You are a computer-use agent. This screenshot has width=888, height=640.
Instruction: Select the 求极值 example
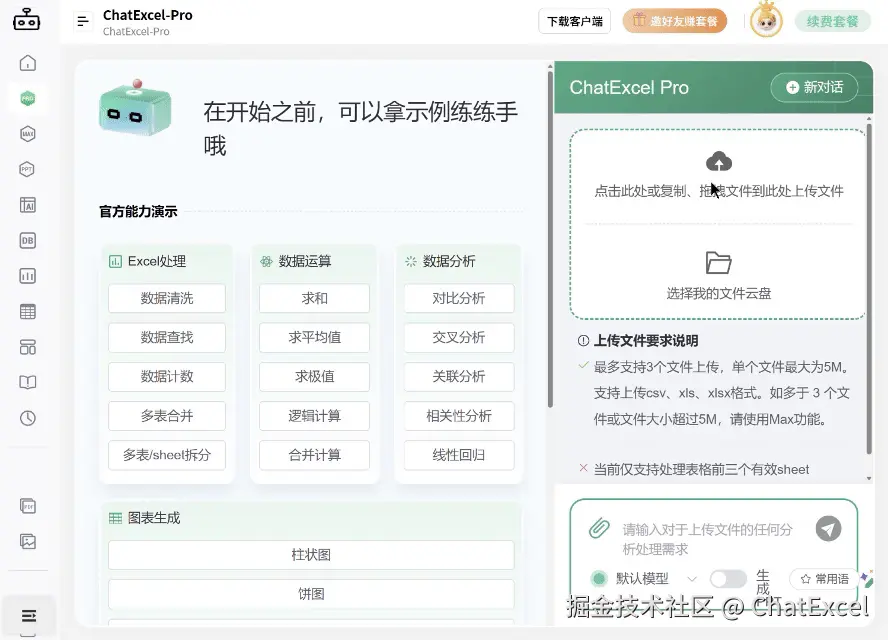click(x=314, y=376)
